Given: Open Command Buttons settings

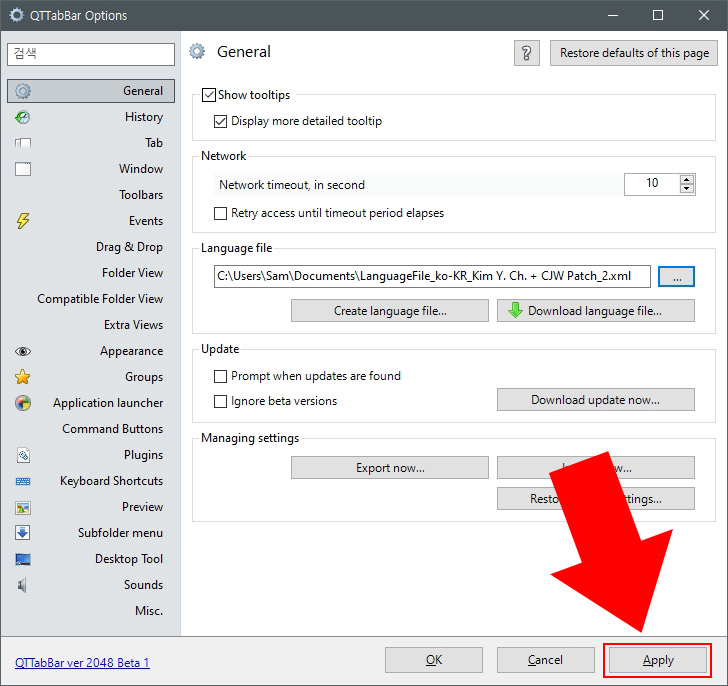Looking at the screenshot, I should 91,429.
